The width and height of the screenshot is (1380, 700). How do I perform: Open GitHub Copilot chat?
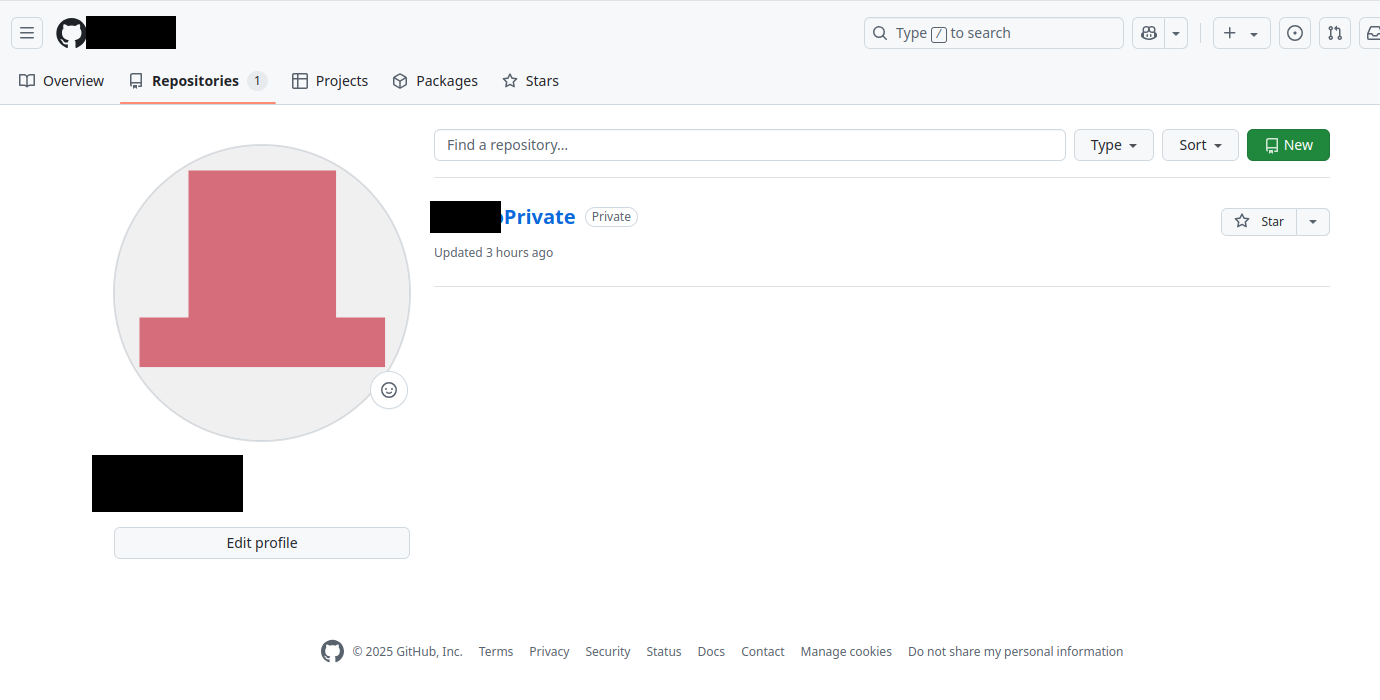1148,32
